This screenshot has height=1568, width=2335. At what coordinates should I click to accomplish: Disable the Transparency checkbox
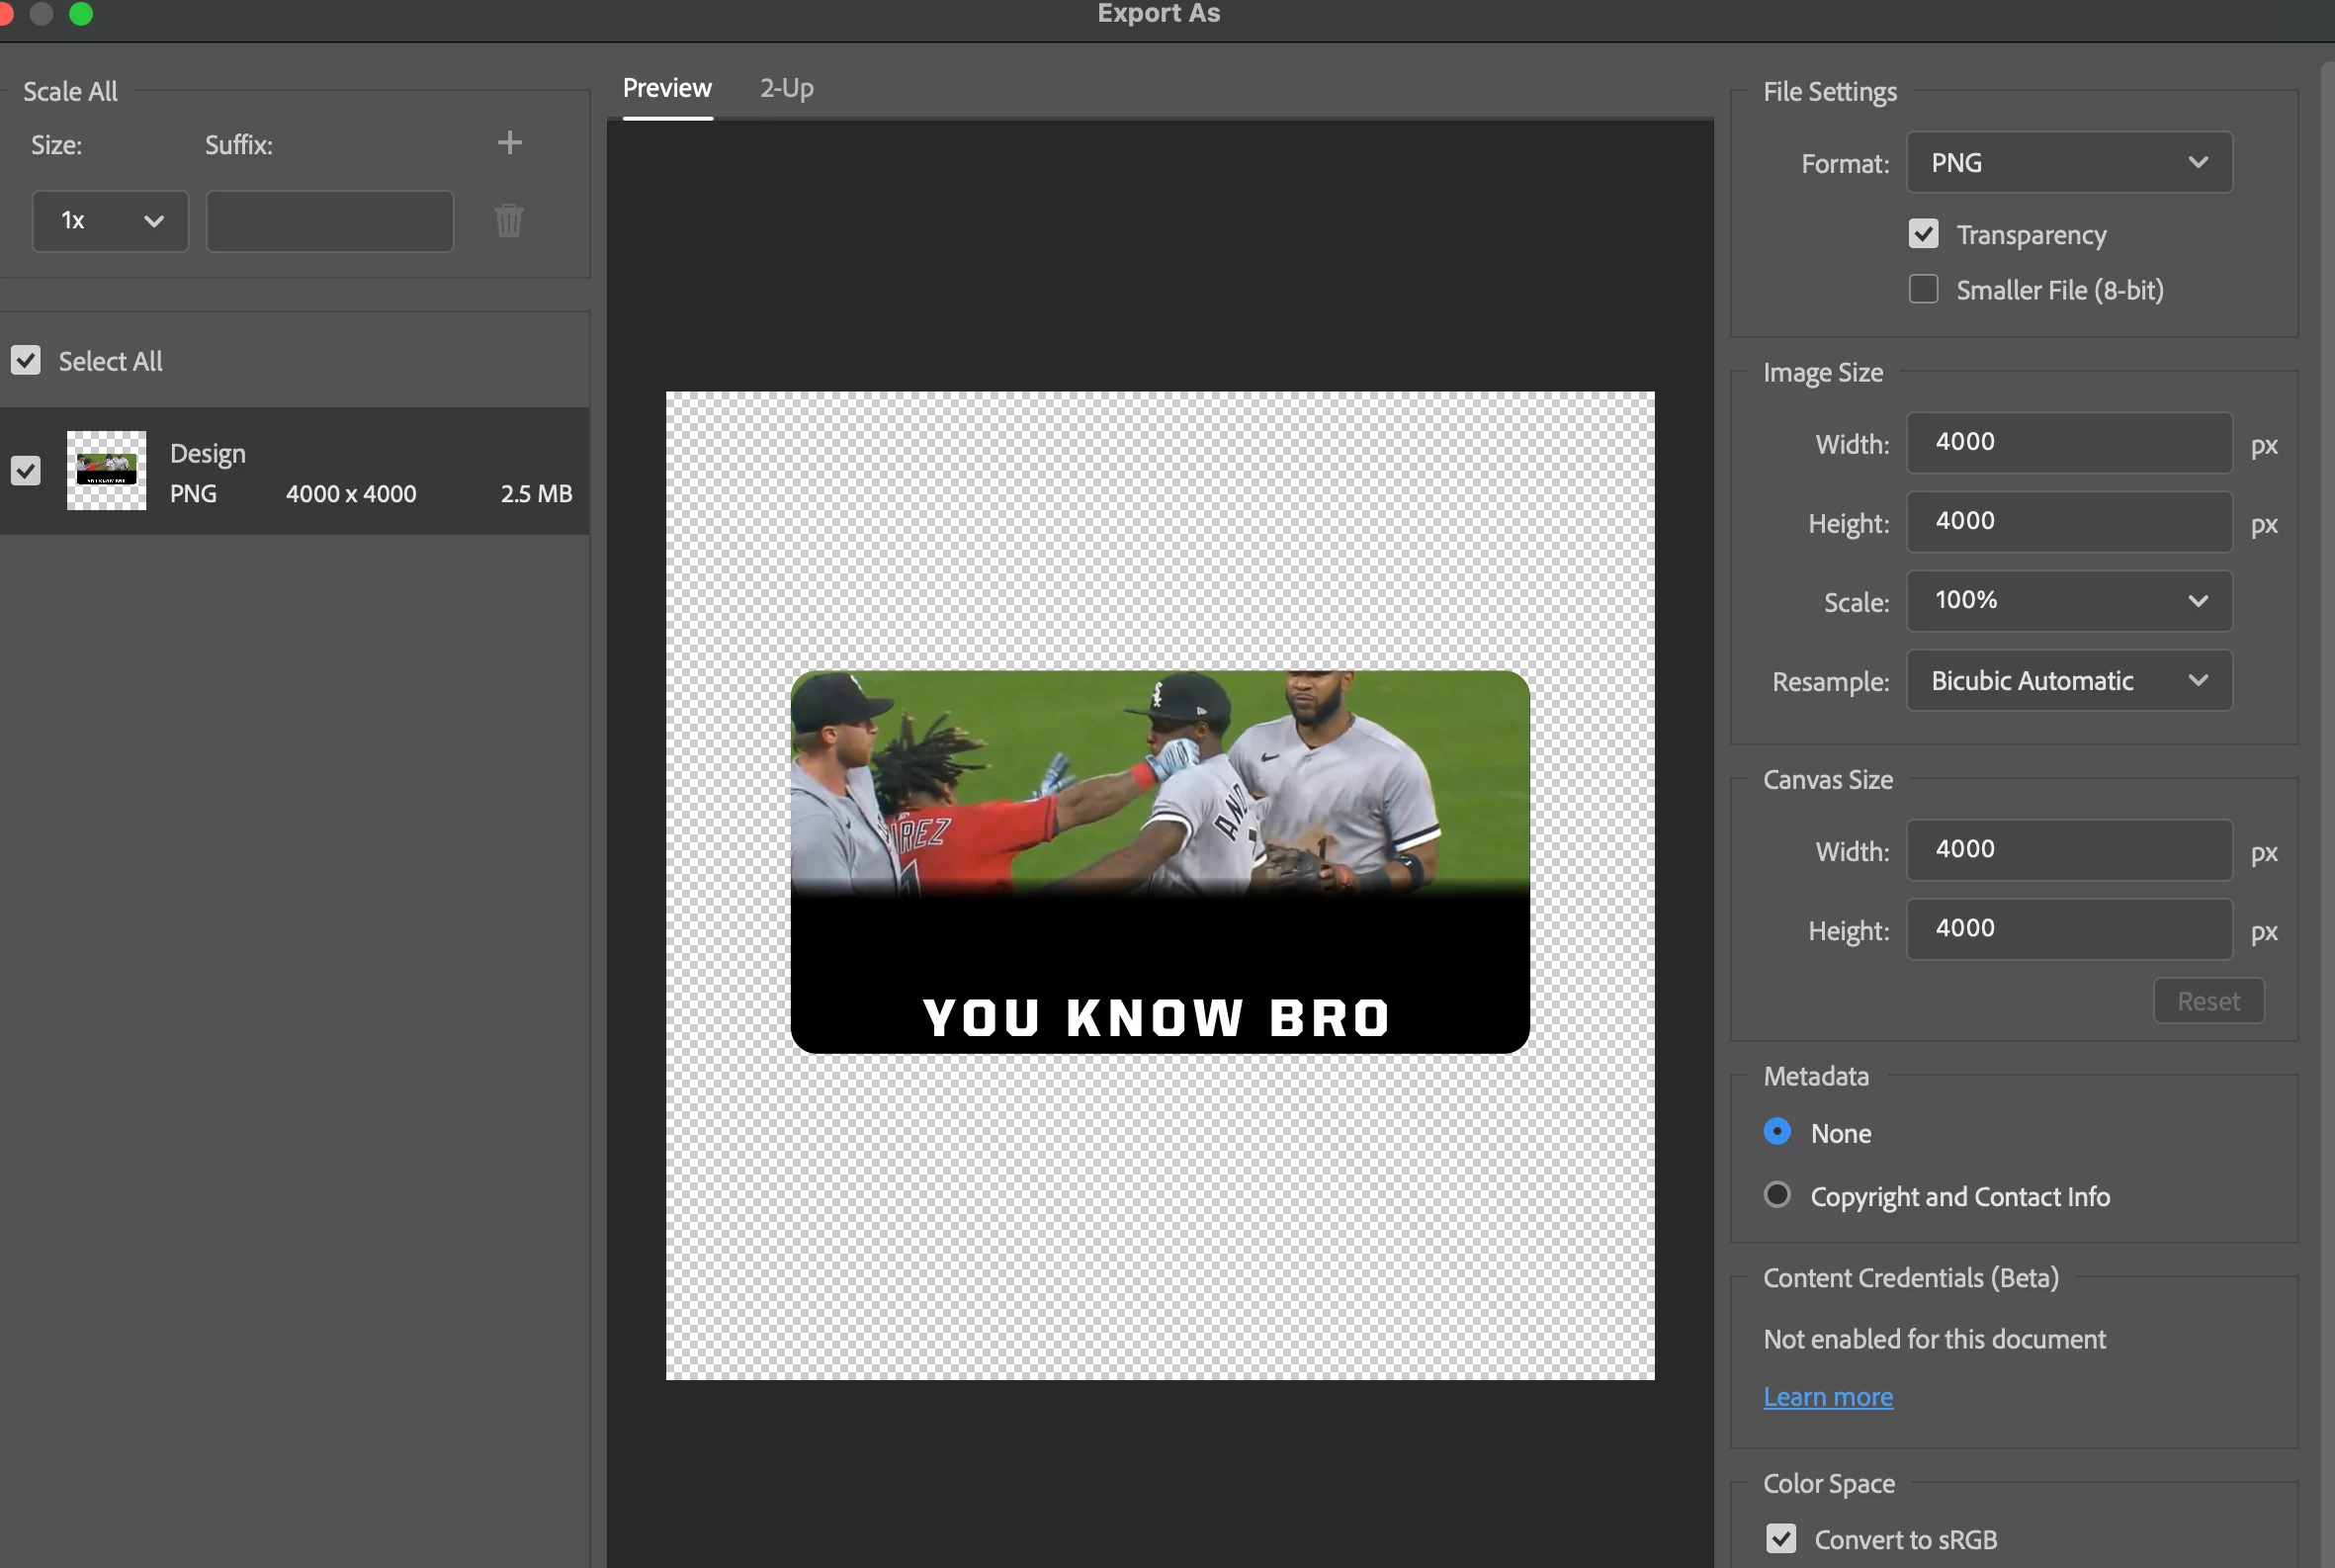tap(1922, 234)
